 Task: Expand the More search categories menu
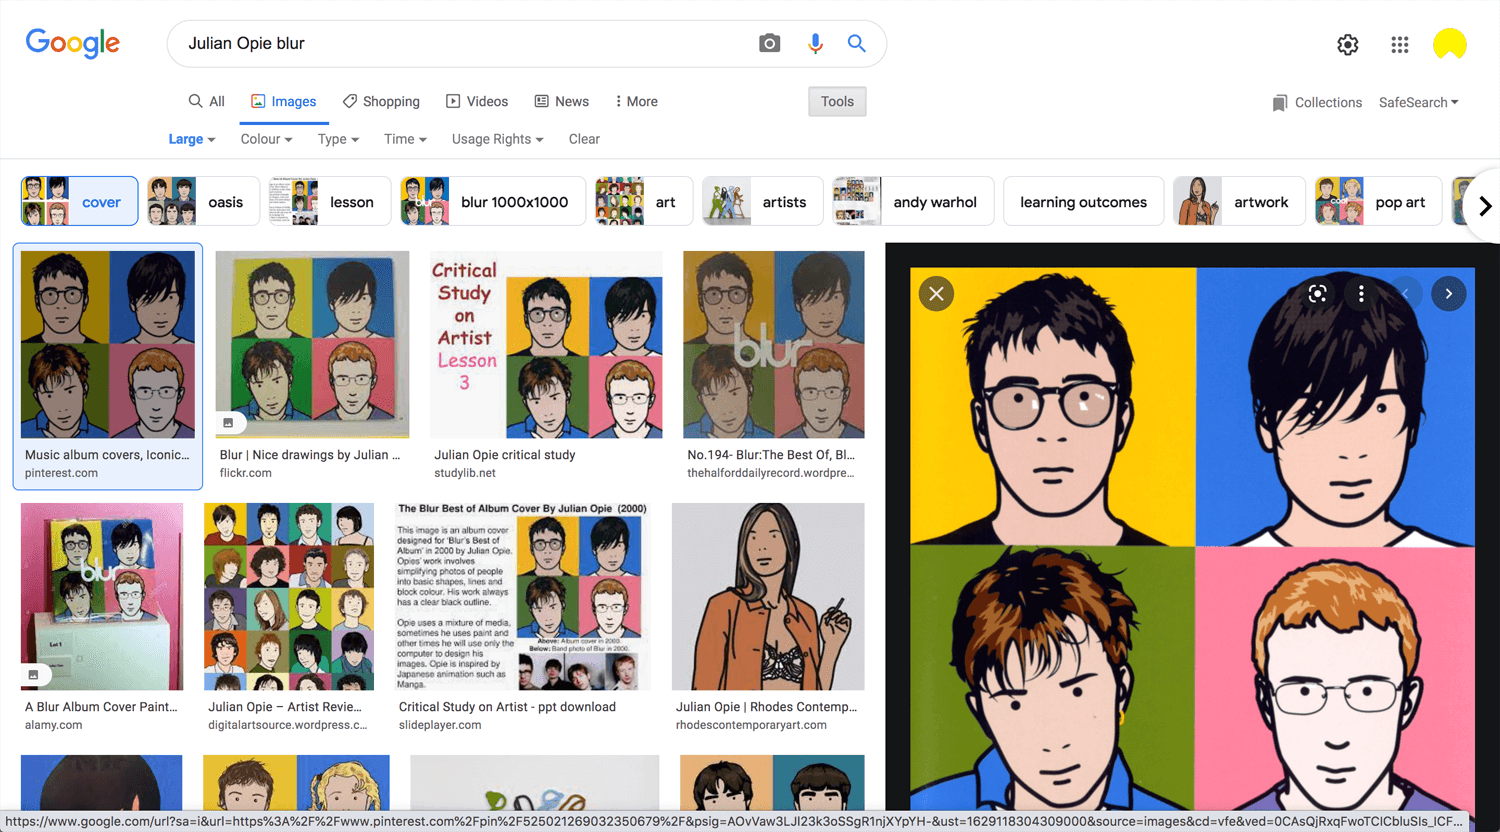pos(637,102)
